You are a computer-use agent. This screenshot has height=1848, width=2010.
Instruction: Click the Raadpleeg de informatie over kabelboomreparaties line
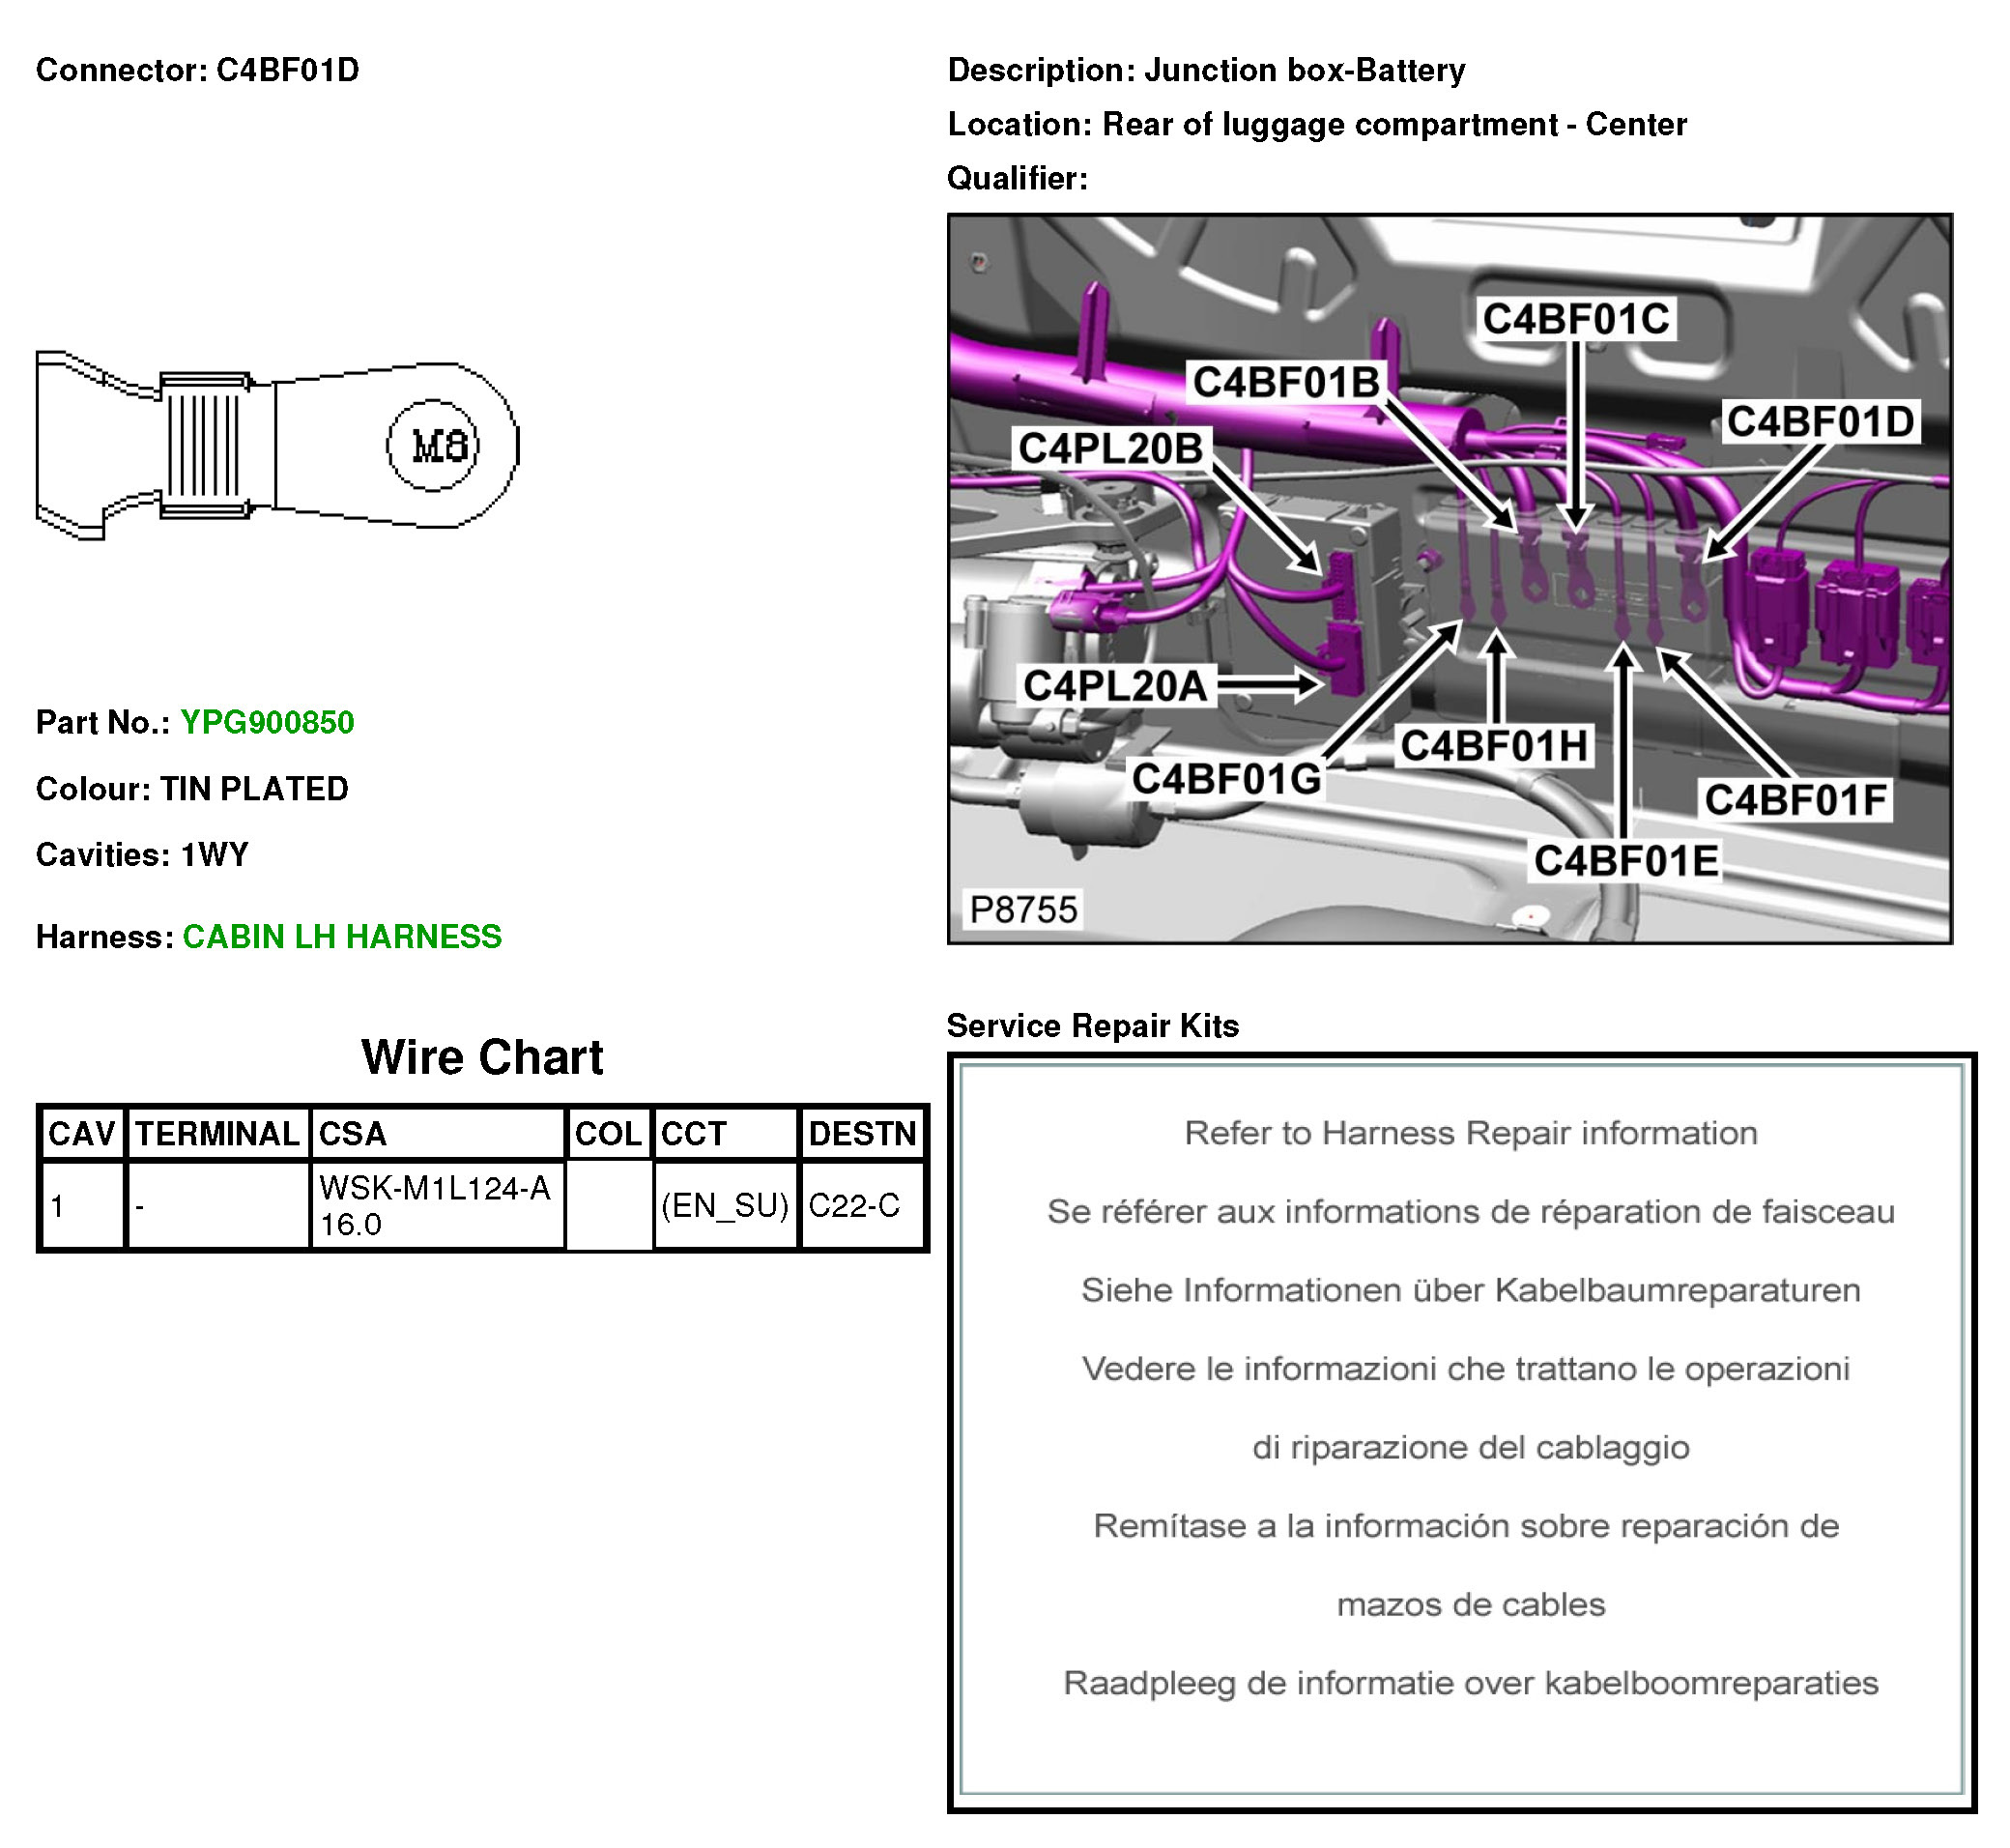[1471, 1684]
